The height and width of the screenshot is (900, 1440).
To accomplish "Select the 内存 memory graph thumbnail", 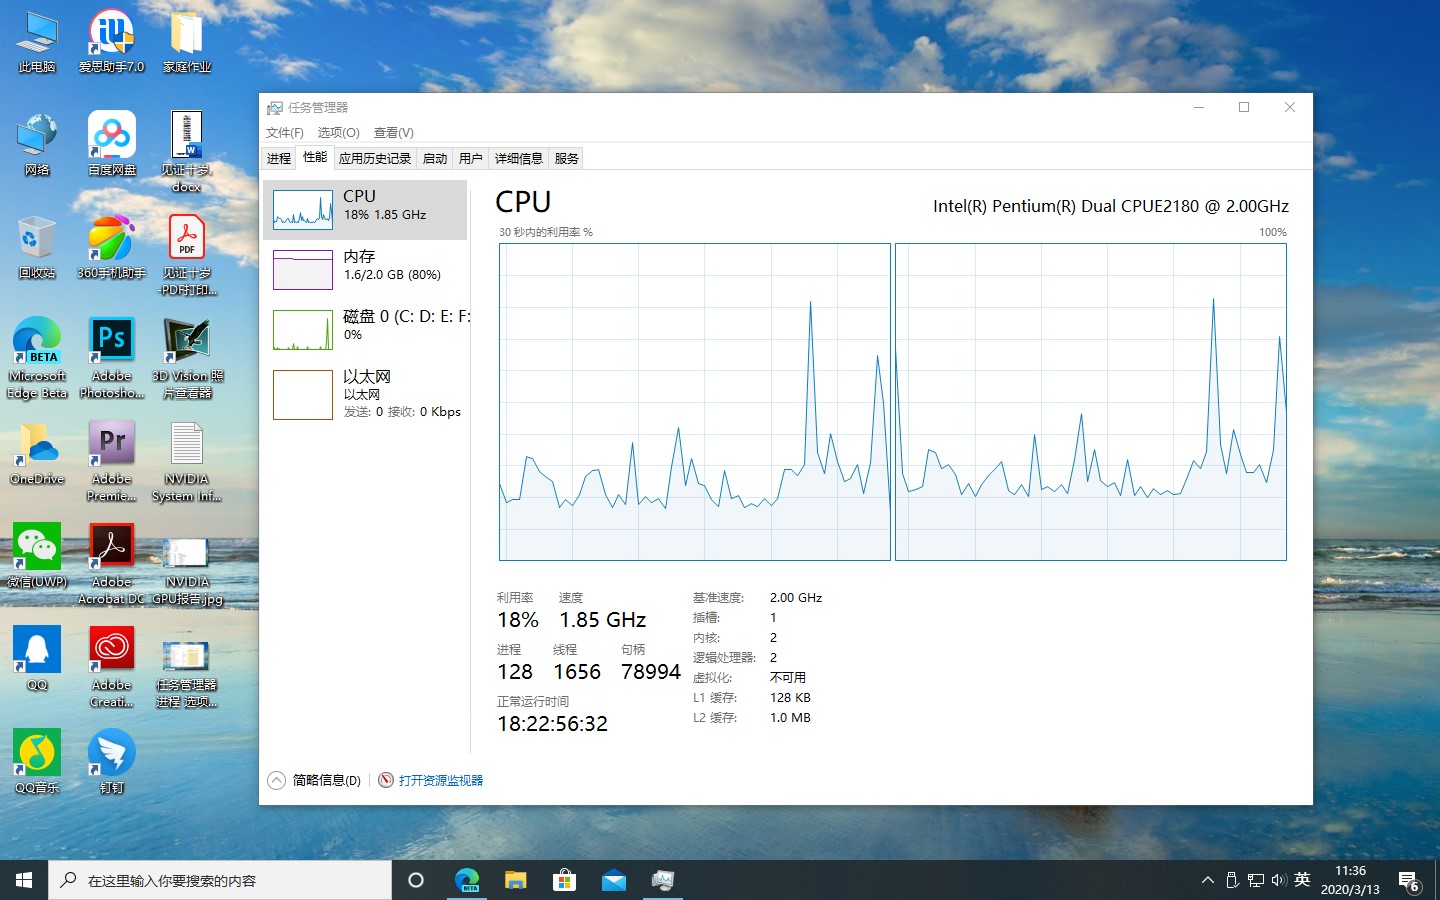I will [x=303, y=270].
